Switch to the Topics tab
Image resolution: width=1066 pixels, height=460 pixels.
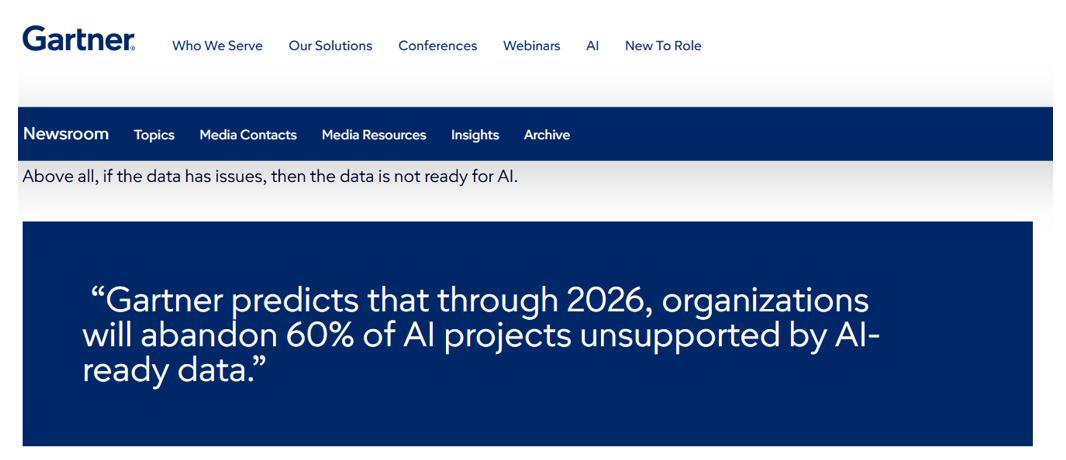[154, 135]
